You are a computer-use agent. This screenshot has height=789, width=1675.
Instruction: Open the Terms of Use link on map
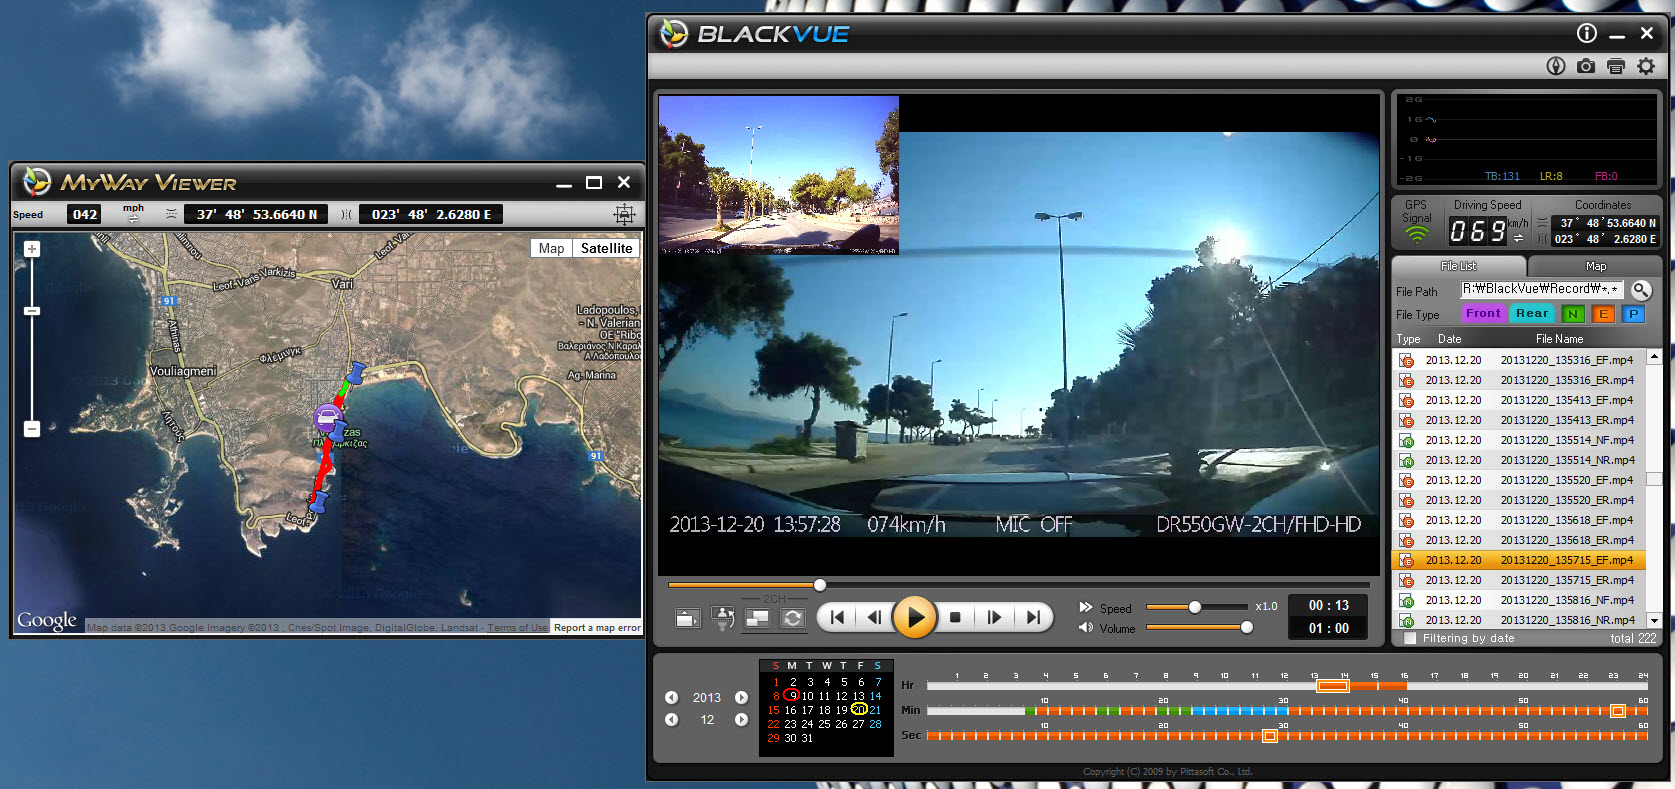[517, 628]
